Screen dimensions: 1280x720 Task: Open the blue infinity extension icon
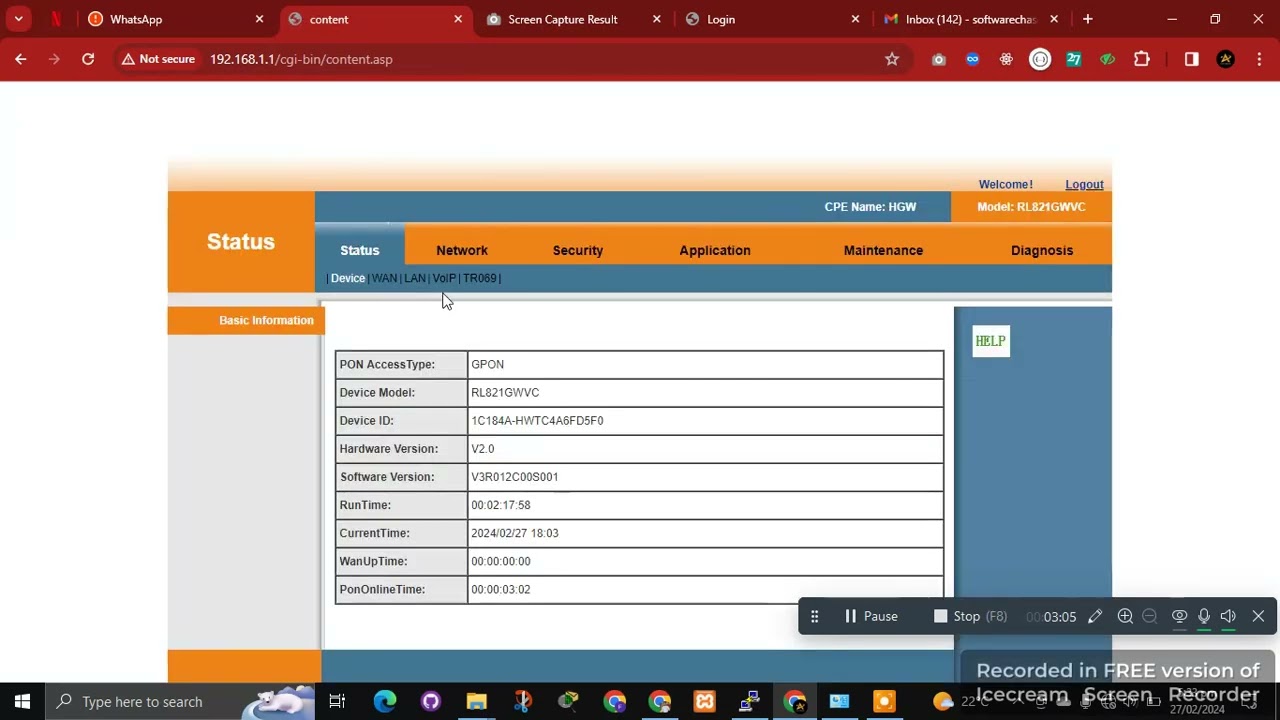(972, 59)
